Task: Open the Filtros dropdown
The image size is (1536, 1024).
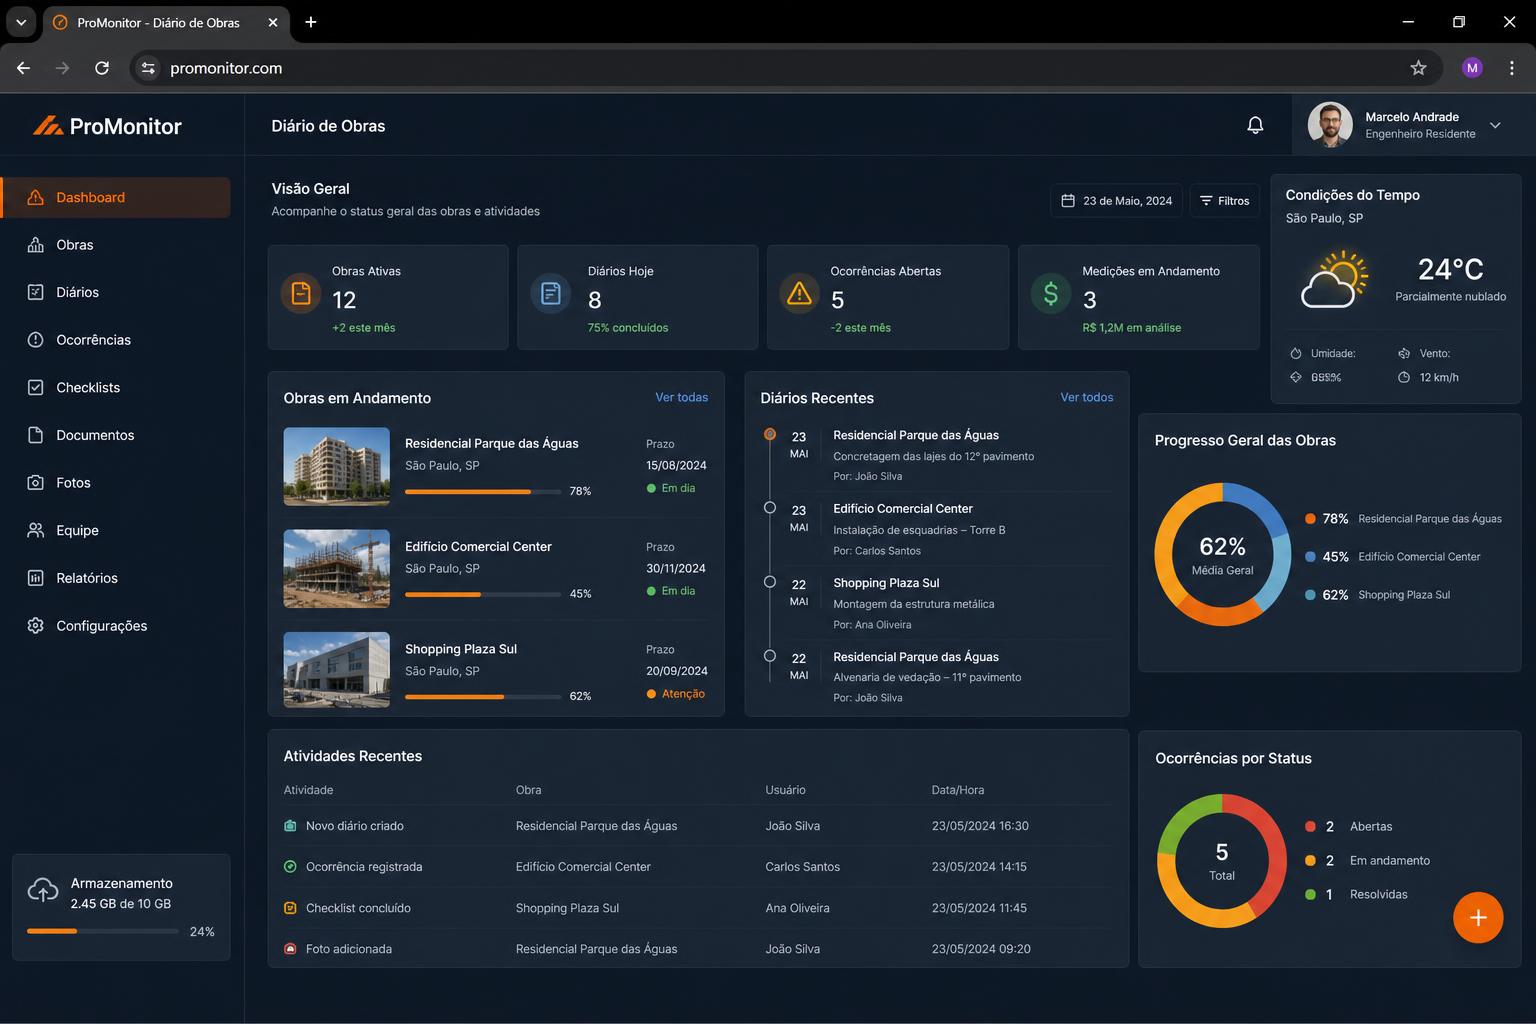Action: (1225, 201)
